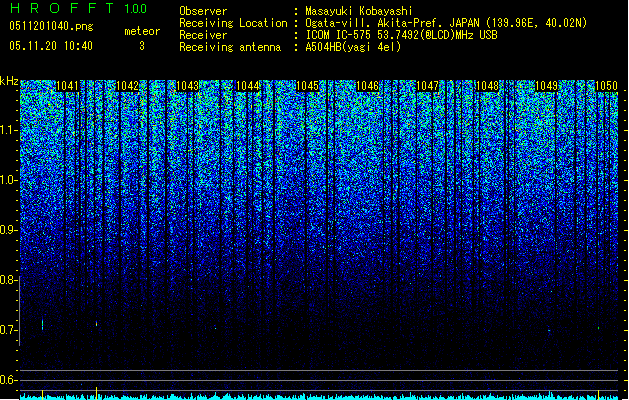Click the vertical gray detection range bar

pos(20,311)
